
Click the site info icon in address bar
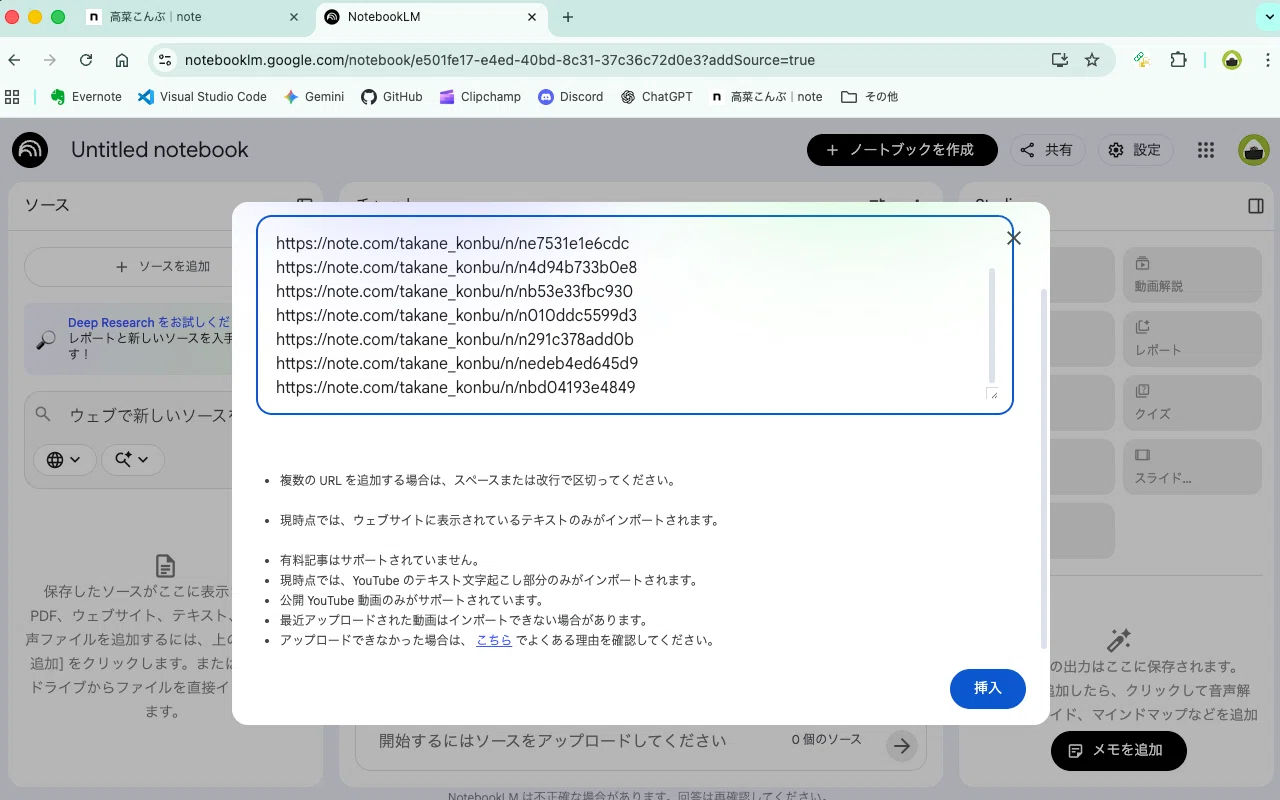click(x=166, y=60)
